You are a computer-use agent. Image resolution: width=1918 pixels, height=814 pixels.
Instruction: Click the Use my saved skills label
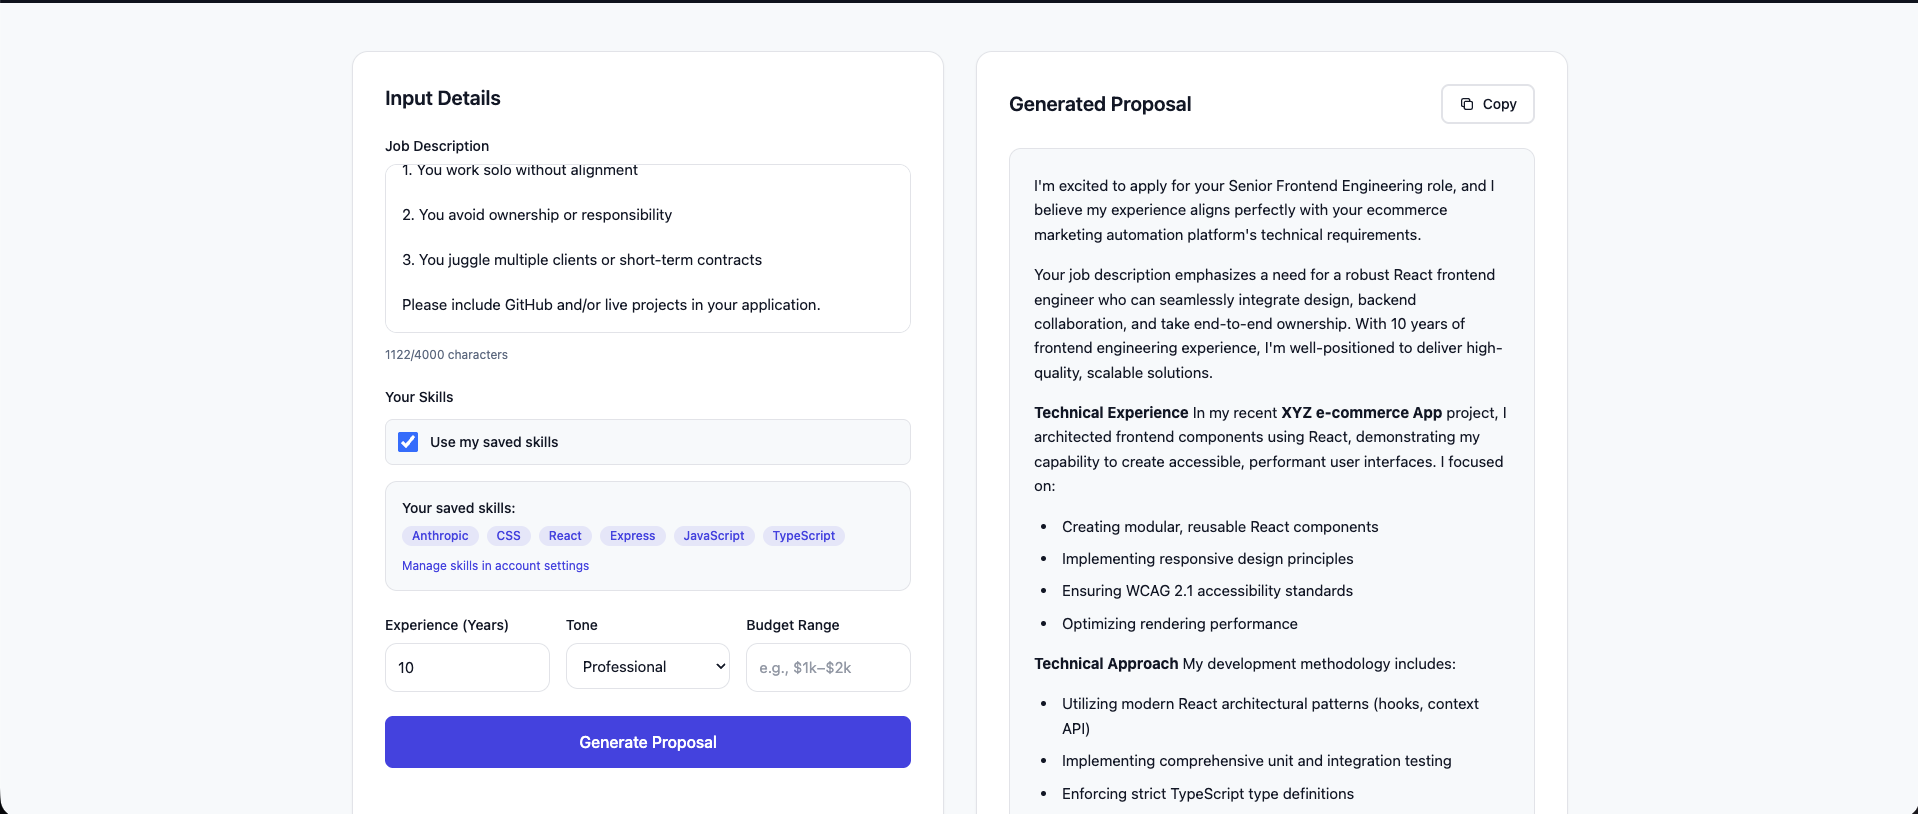coord(494,442)
